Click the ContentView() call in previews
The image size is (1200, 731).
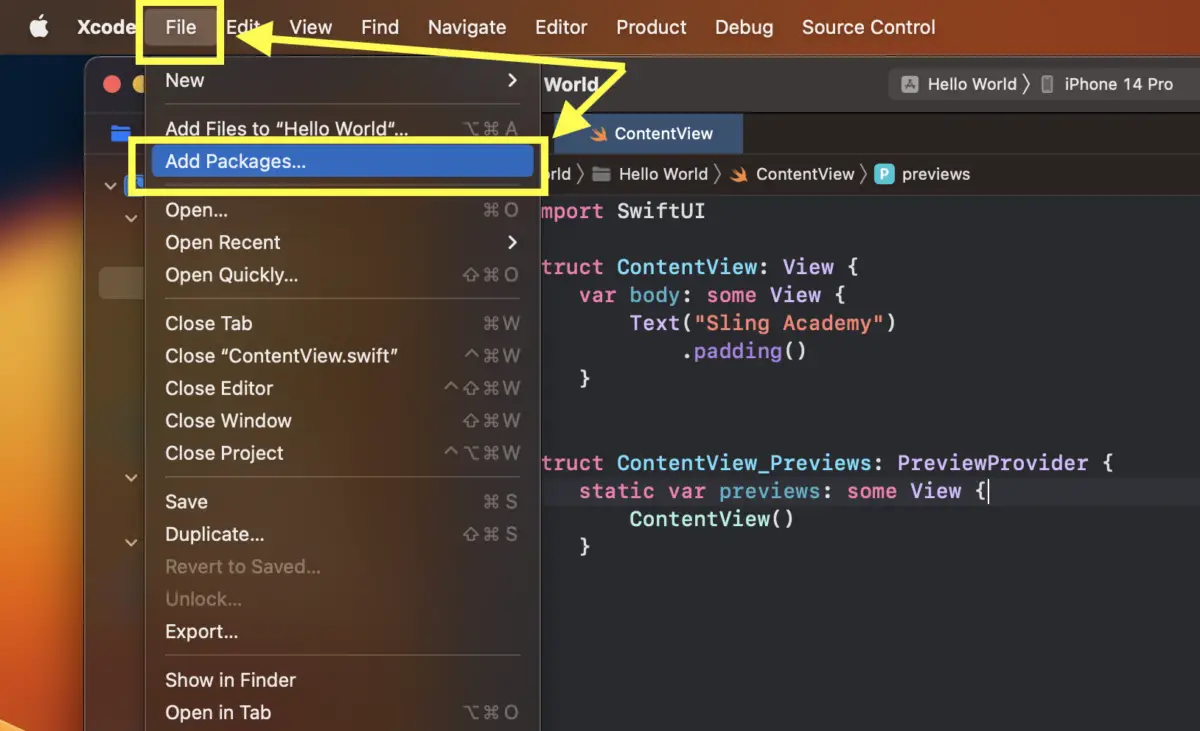click(x=712, y=519)
